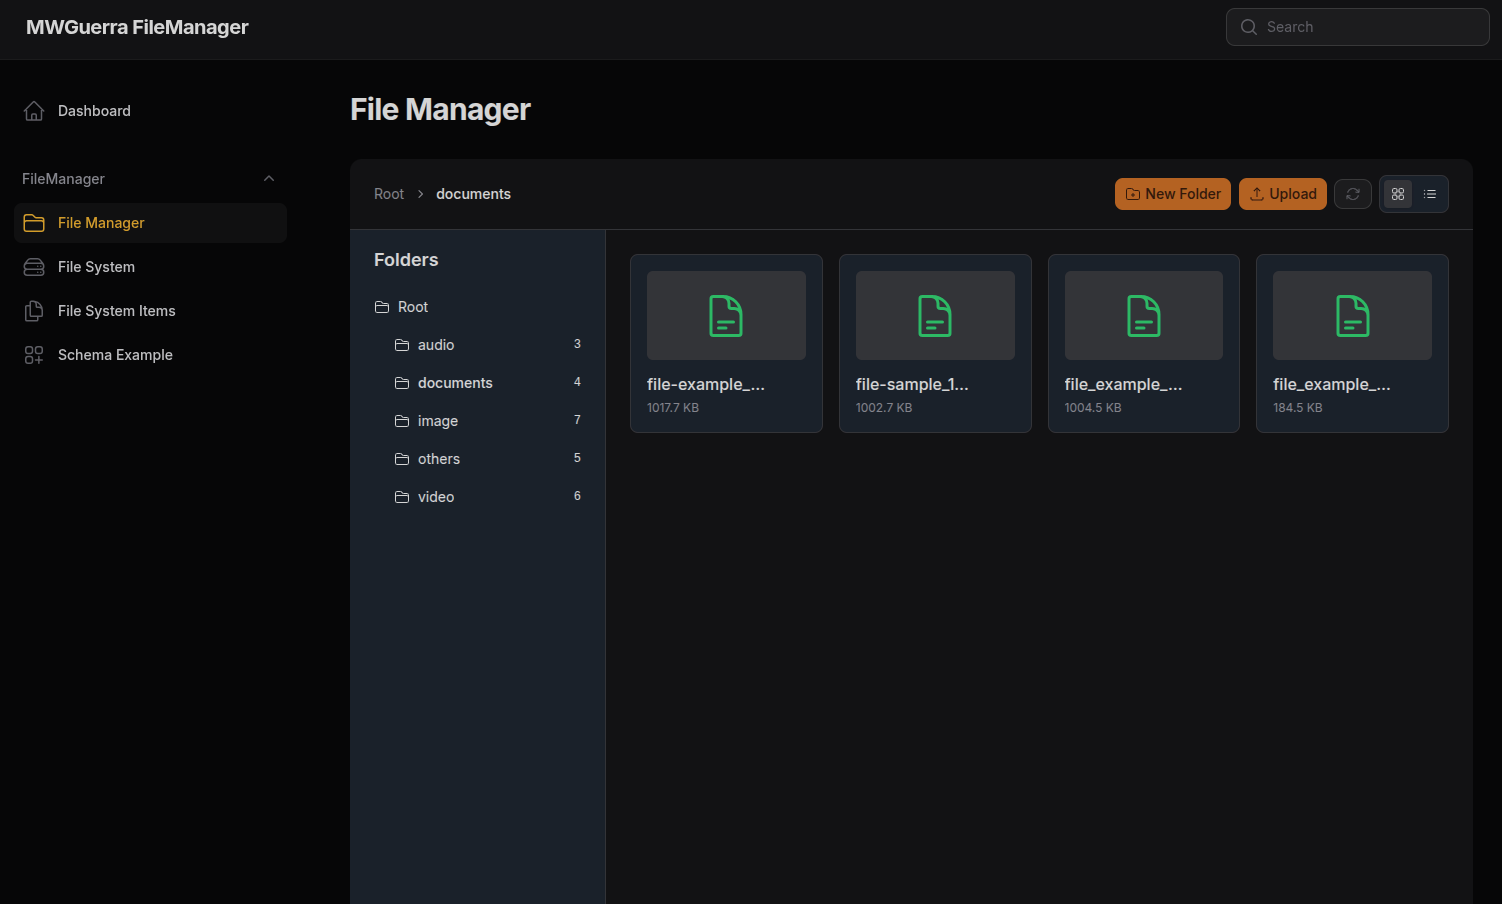Click the refresh icon button
1502x904 pixels.
tap(1352, 194)
